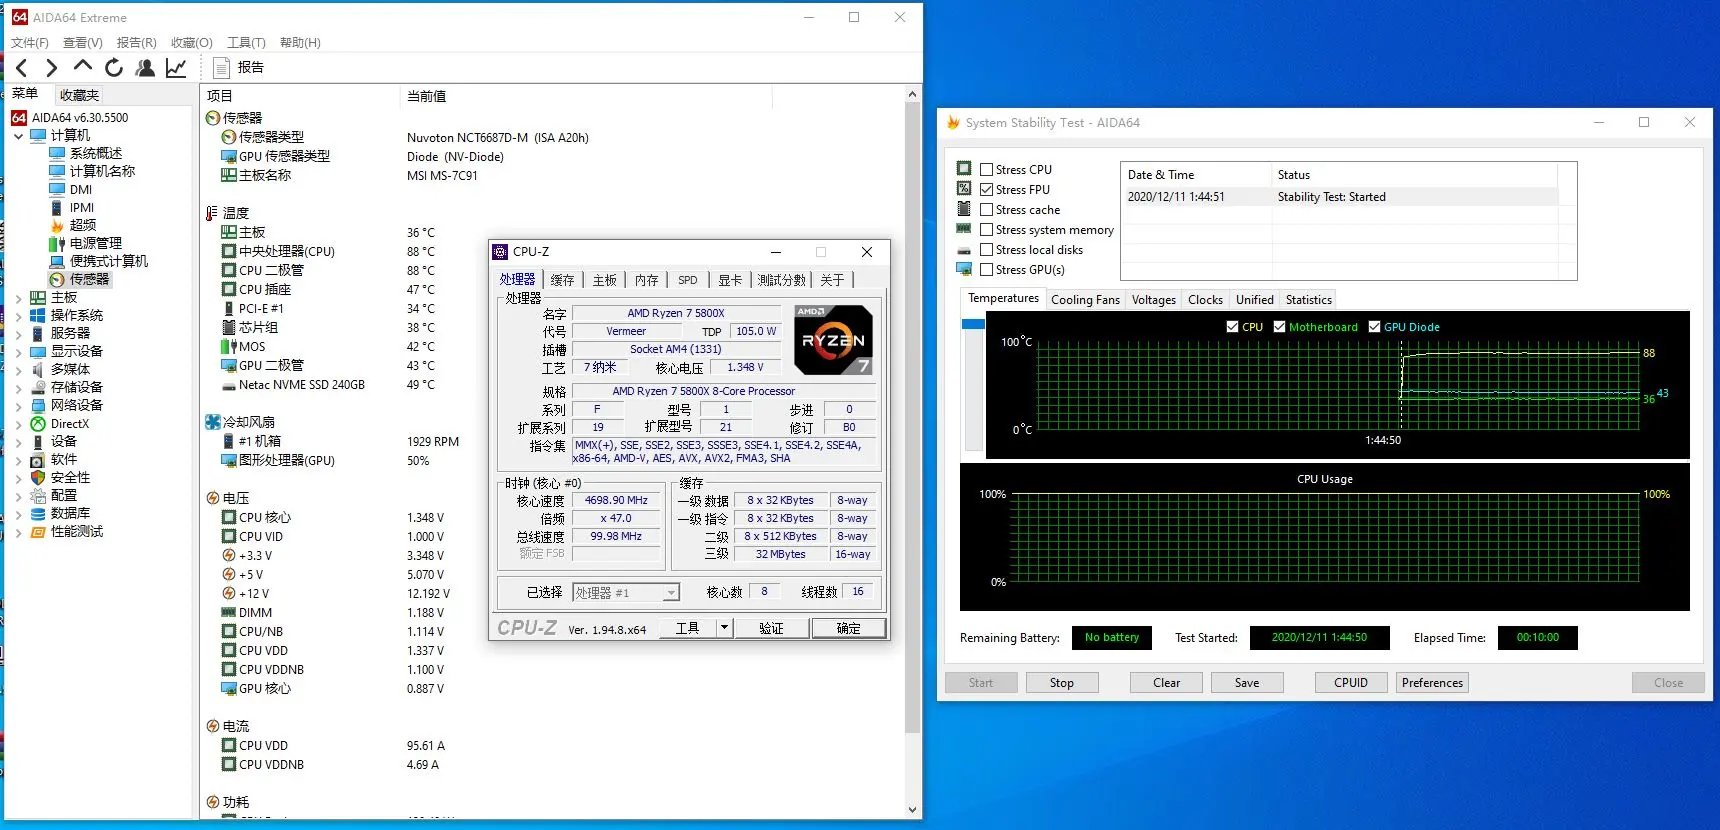Image resolution: width=1720 pixels, height=830 pixels.
Task: Collapse the 计算机 tree node
Action: click(18, 135)
